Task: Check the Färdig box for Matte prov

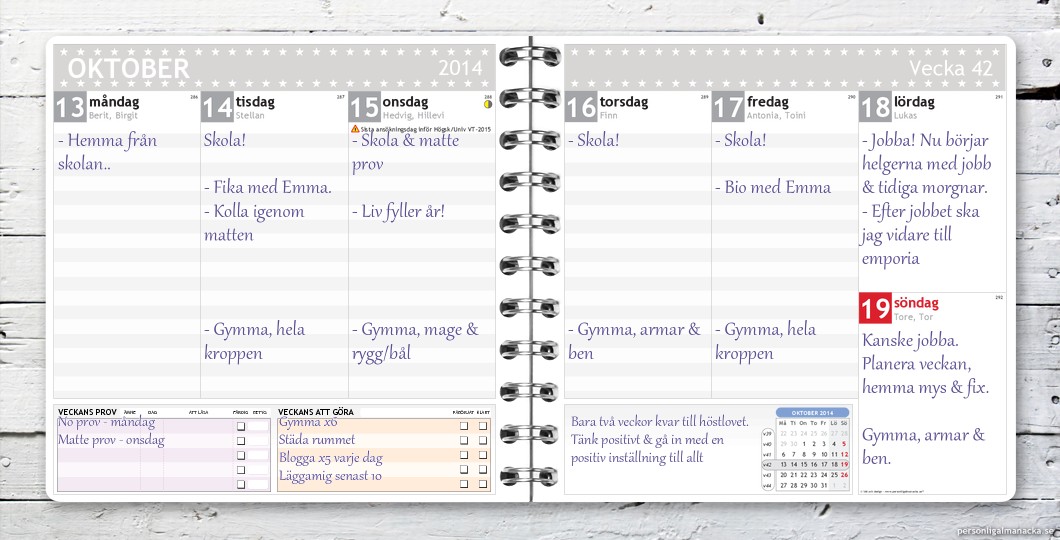Action: 240,440
